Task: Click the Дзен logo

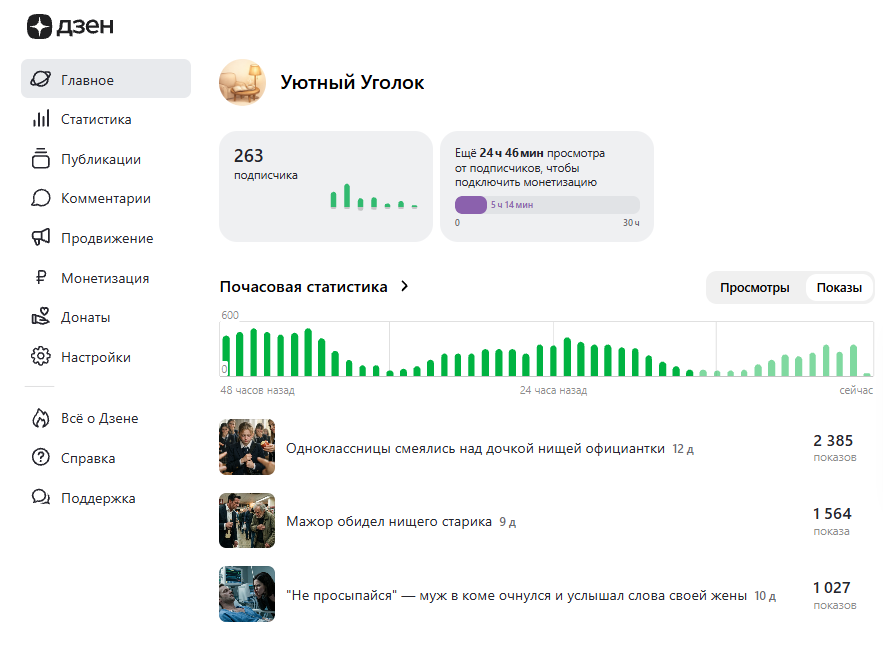Action: (x=70, y=27)
